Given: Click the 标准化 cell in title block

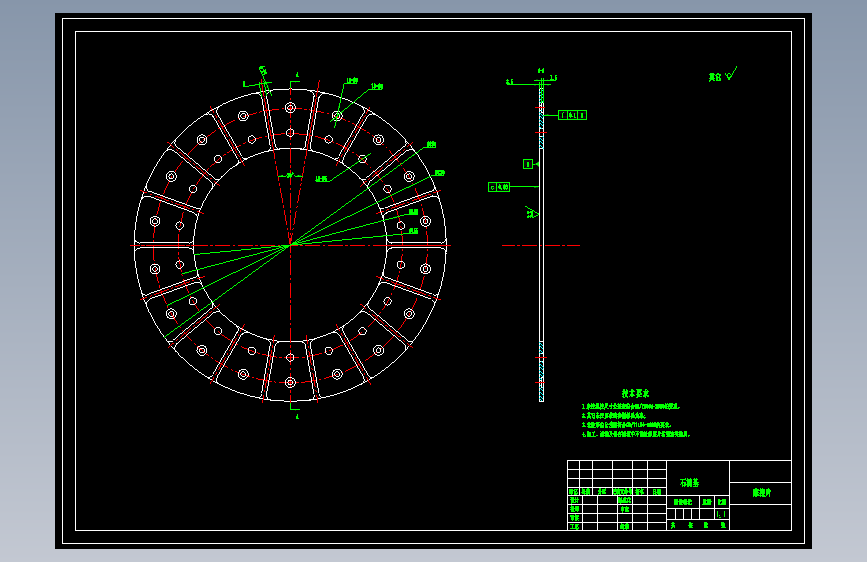Looking at the screenshot, I should point(625,500).
